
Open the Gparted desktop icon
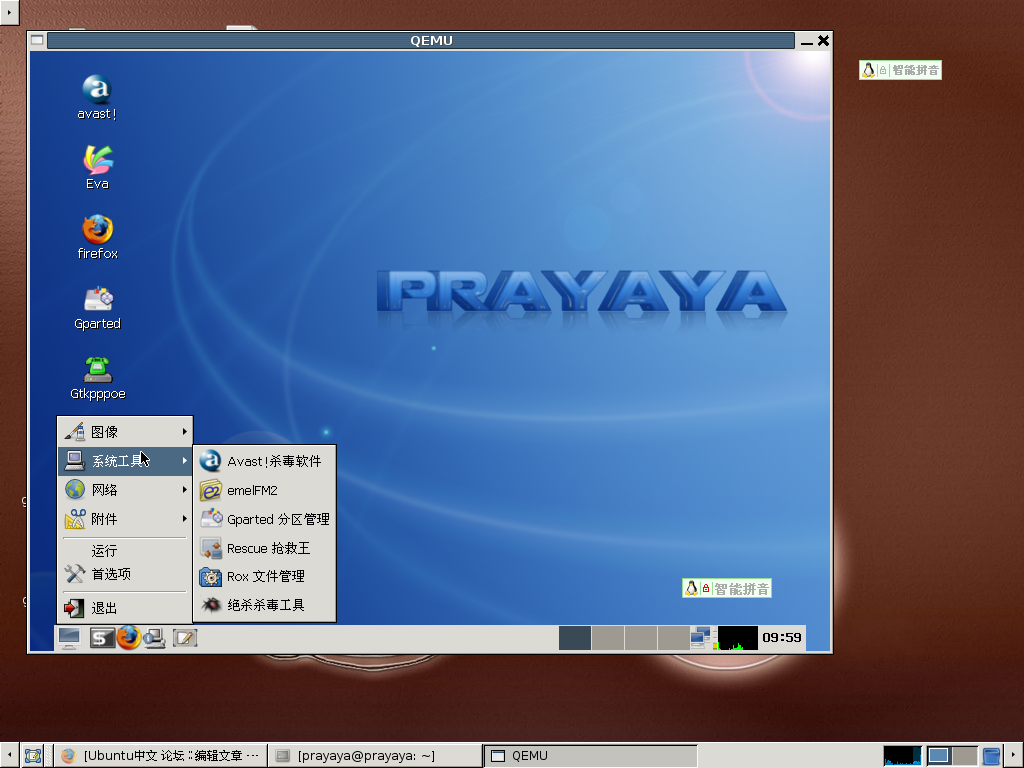tap(97, 308)
